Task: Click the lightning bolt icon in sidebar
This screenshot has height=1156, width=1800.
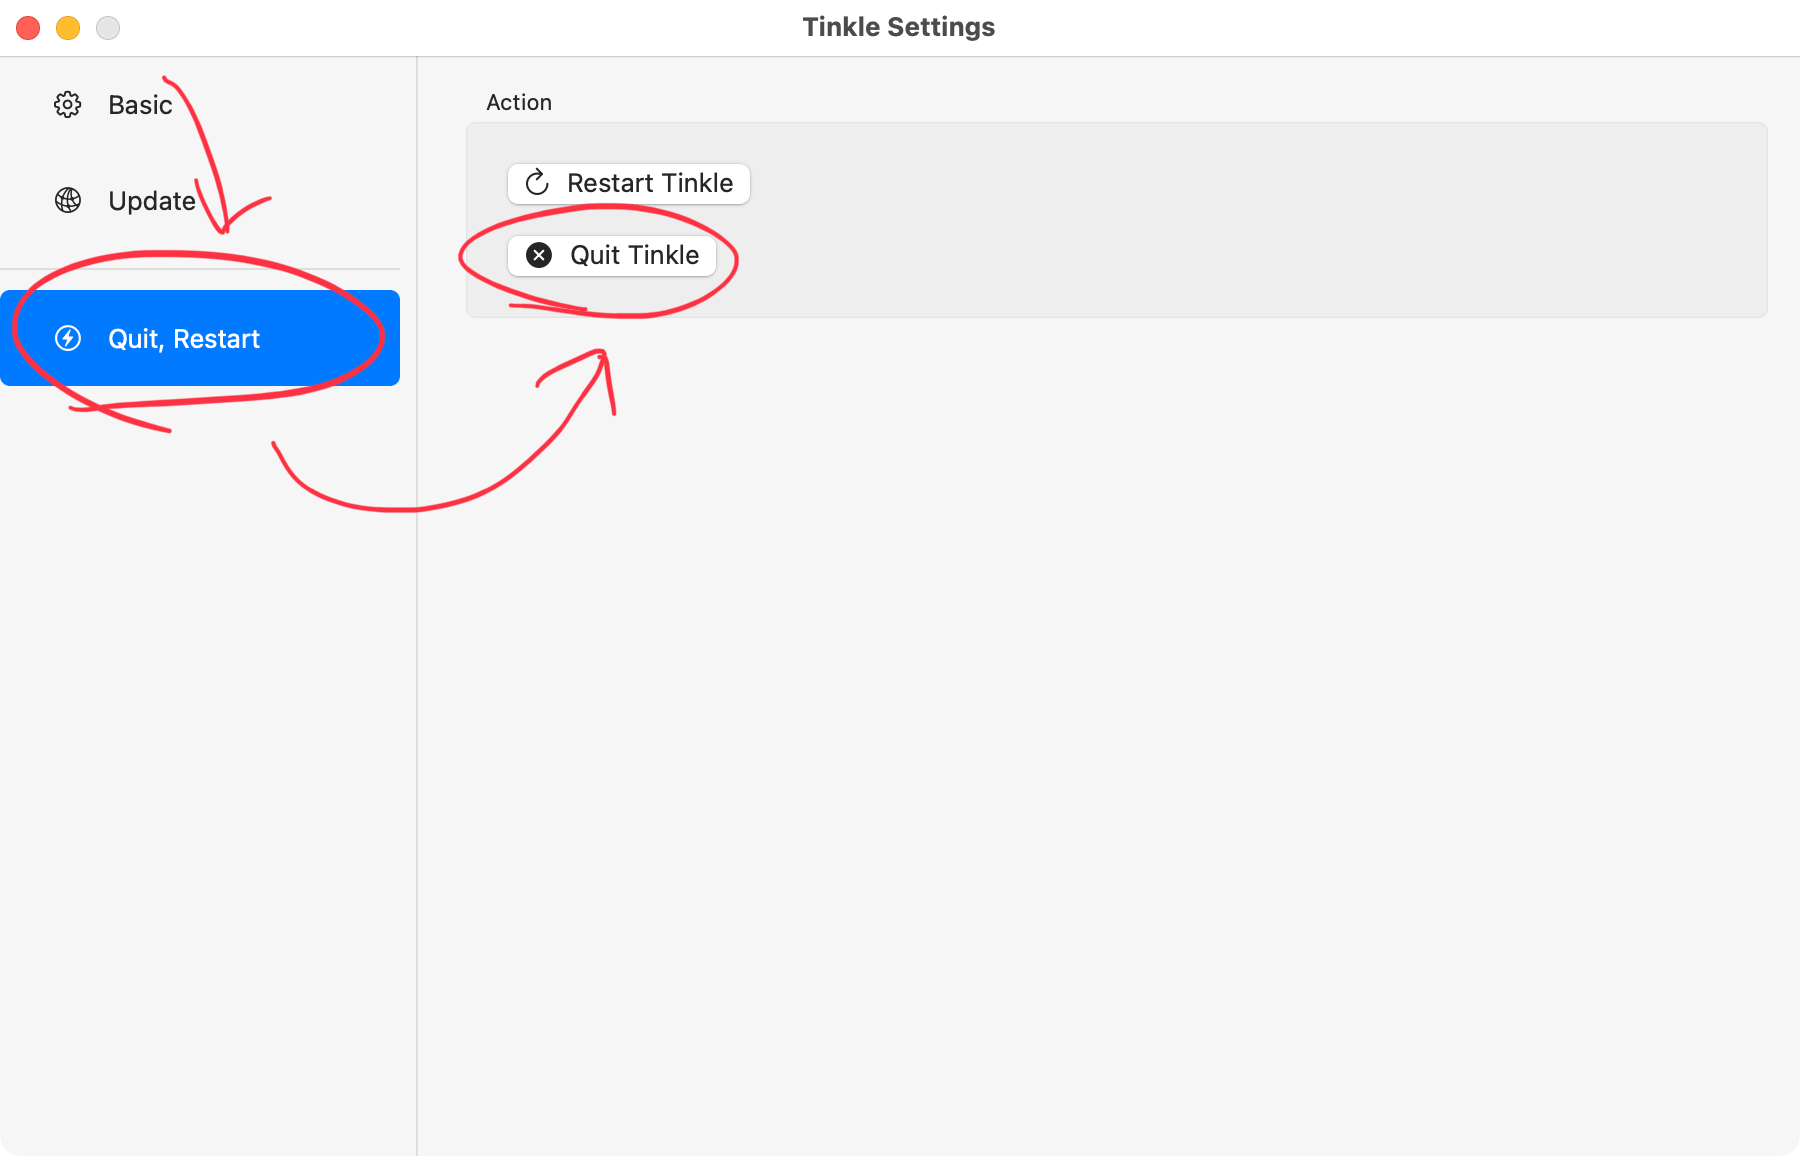Action: point(67,339)
